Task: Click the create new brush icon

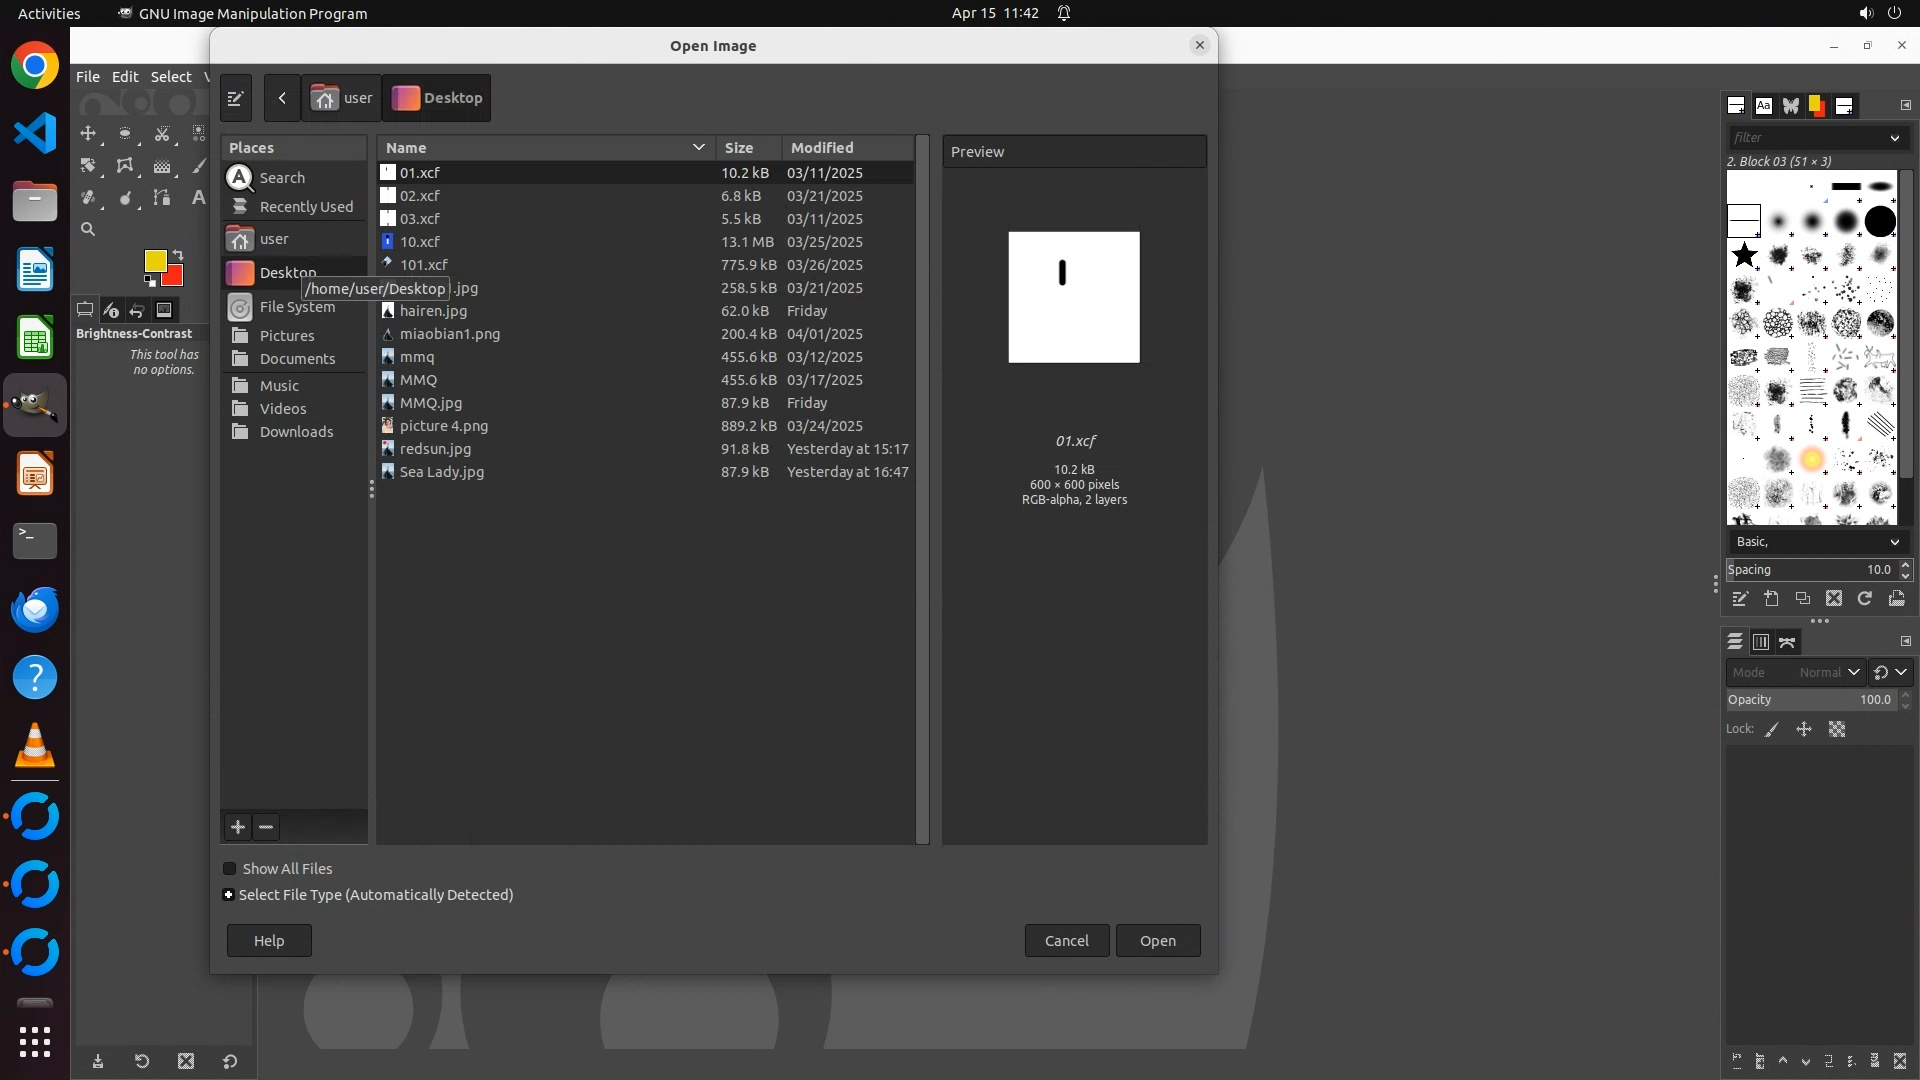Action: (x=1771, y=598)
